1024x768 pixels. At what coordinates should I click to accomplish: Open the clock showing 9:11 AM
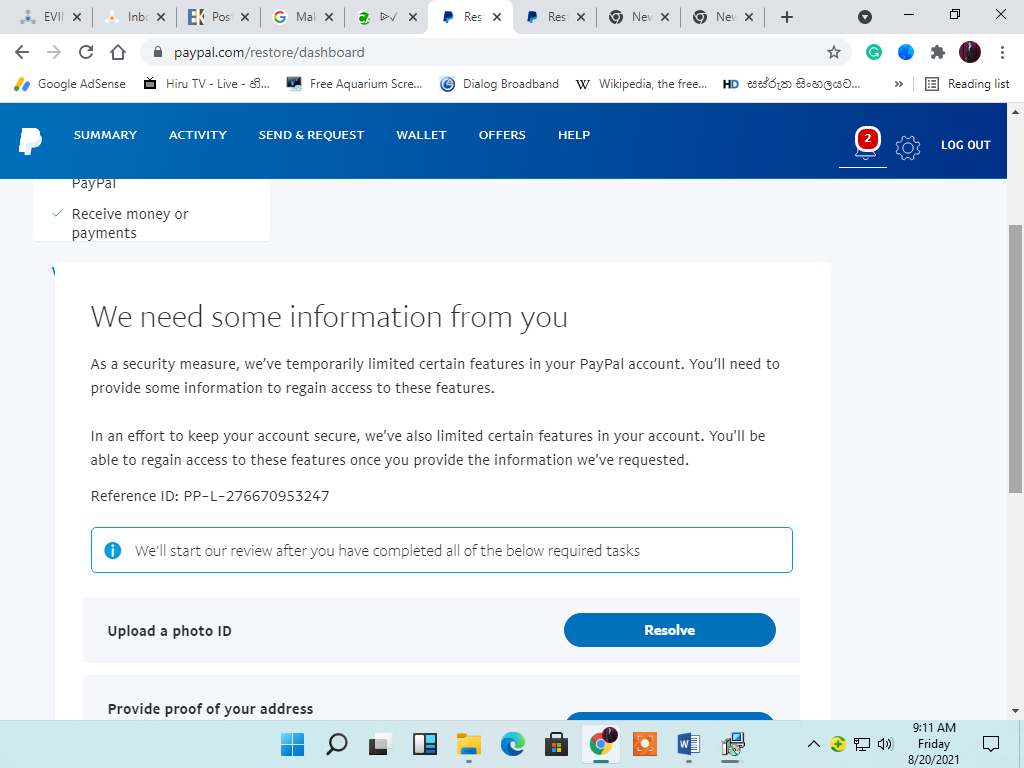tap(933, 744)
